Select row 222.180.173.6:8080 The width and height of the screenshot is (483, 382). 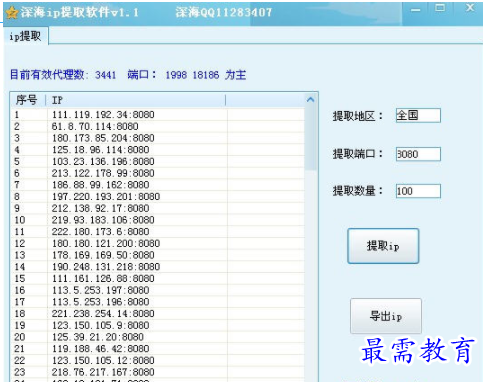(158, 232)
